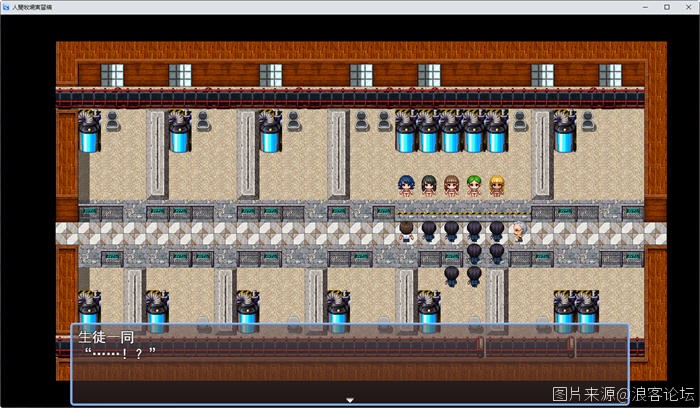Viewport: 700px width, 408px height.
Task: Click the watermark text 浪客论坛
Action: point(660,395)
